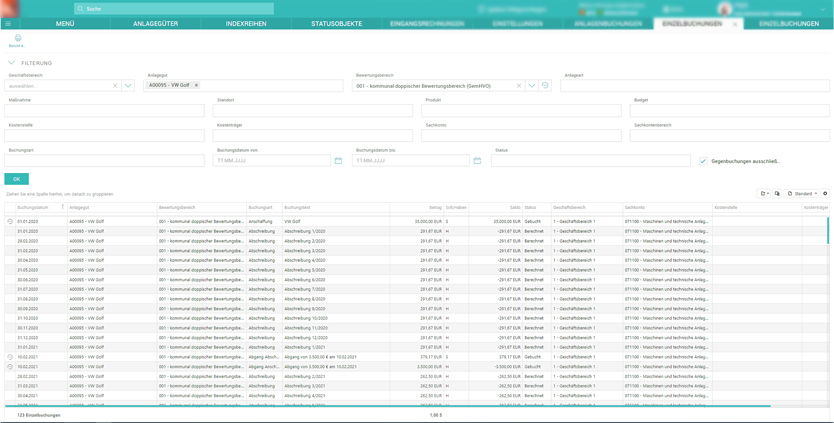
Task: Click the Bericht print icon
Action: pos(17,39)
